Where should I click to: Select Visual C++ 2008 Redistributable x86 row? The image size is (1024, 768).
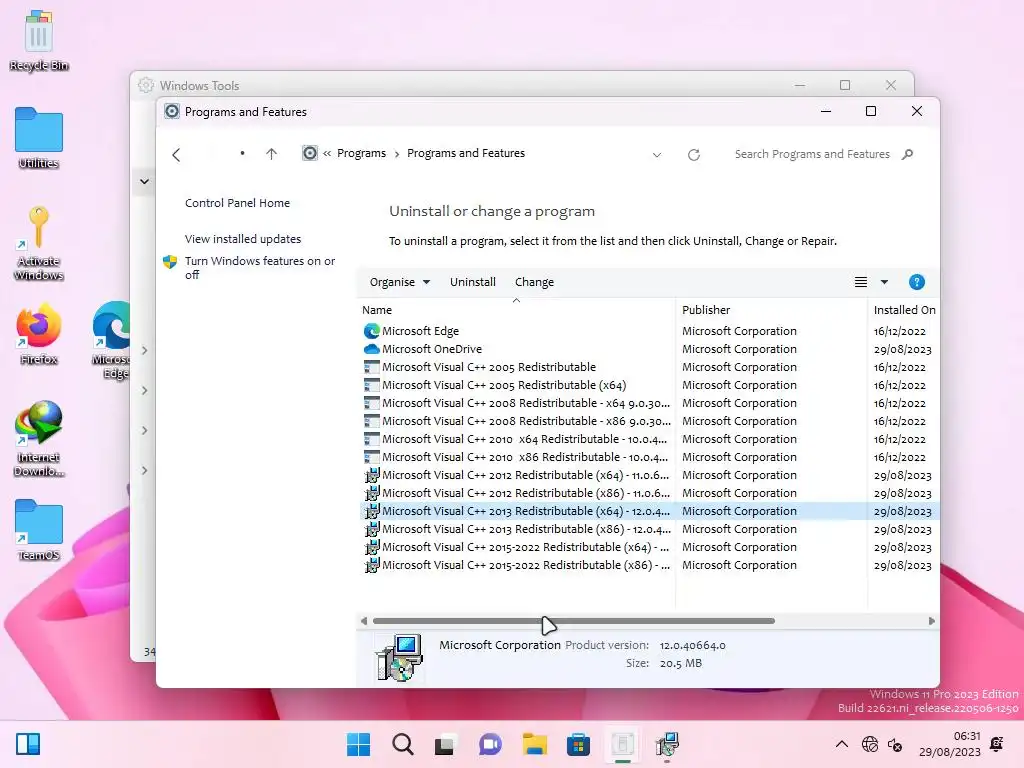point(650,421)
